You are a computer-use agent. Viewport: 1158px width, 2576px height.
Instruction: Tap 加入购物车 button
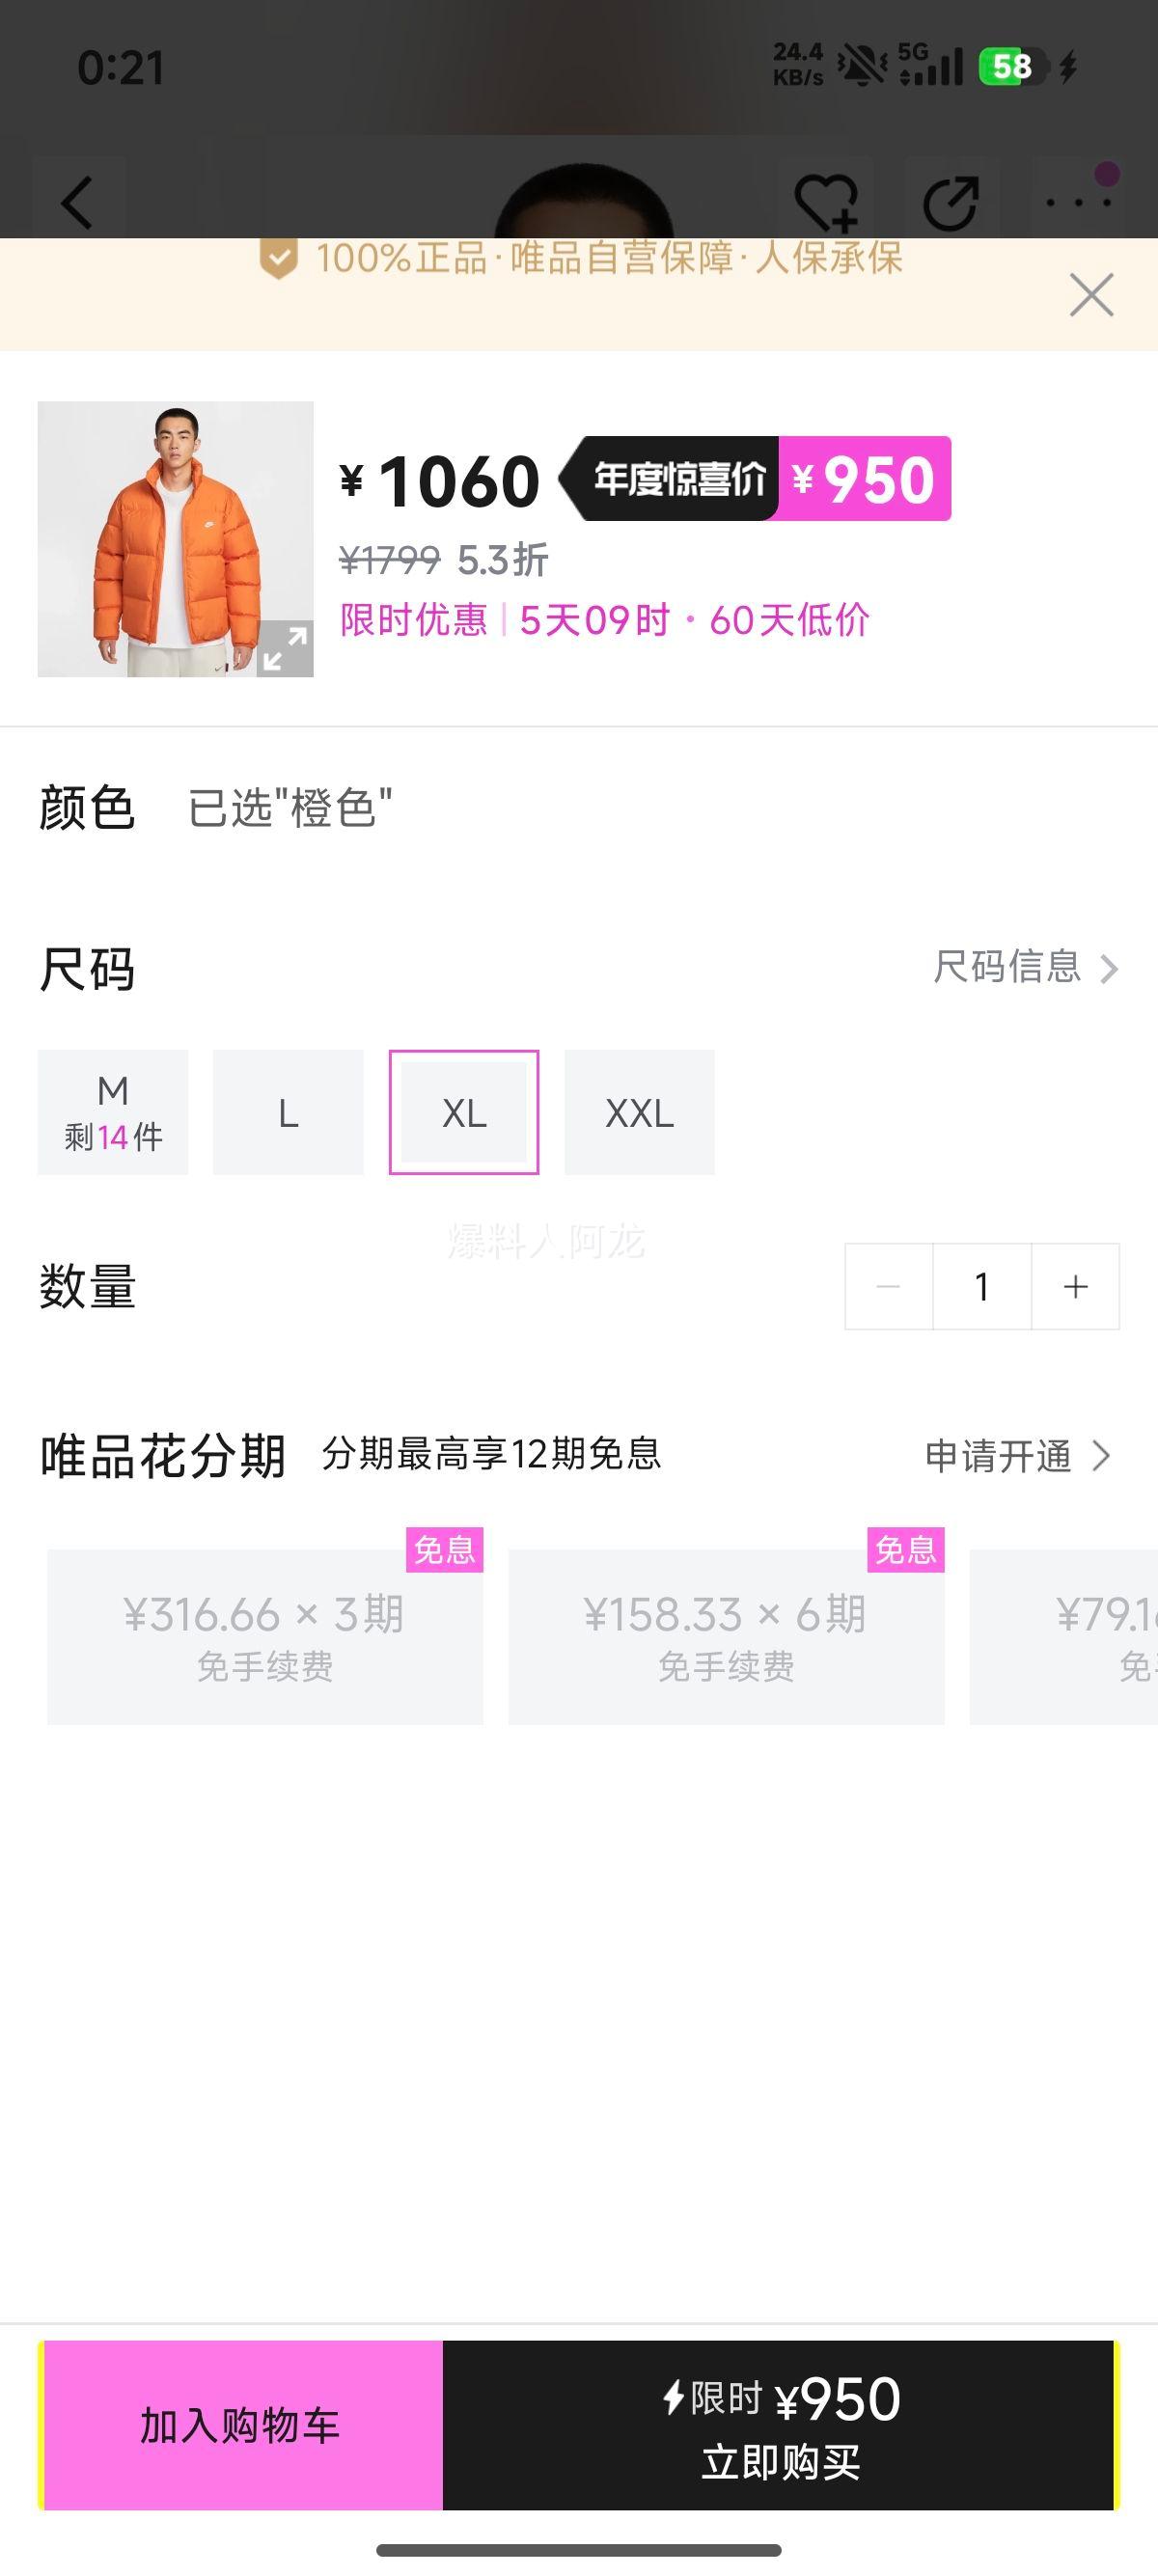point(241,2425)
